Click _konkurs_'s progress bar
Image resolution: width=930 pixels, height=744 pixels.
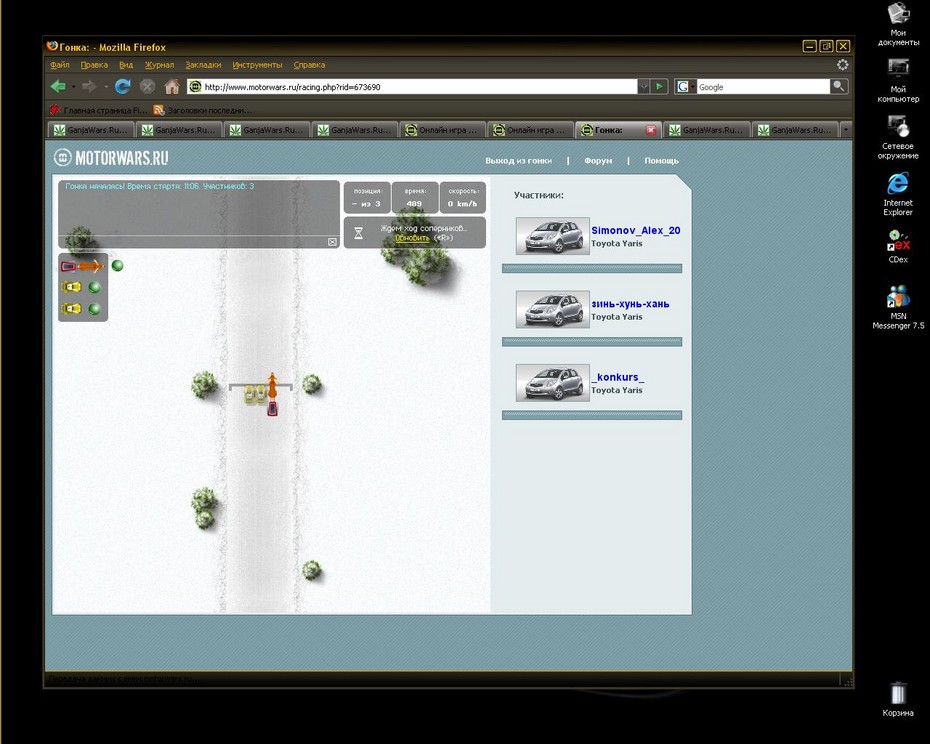592,415
